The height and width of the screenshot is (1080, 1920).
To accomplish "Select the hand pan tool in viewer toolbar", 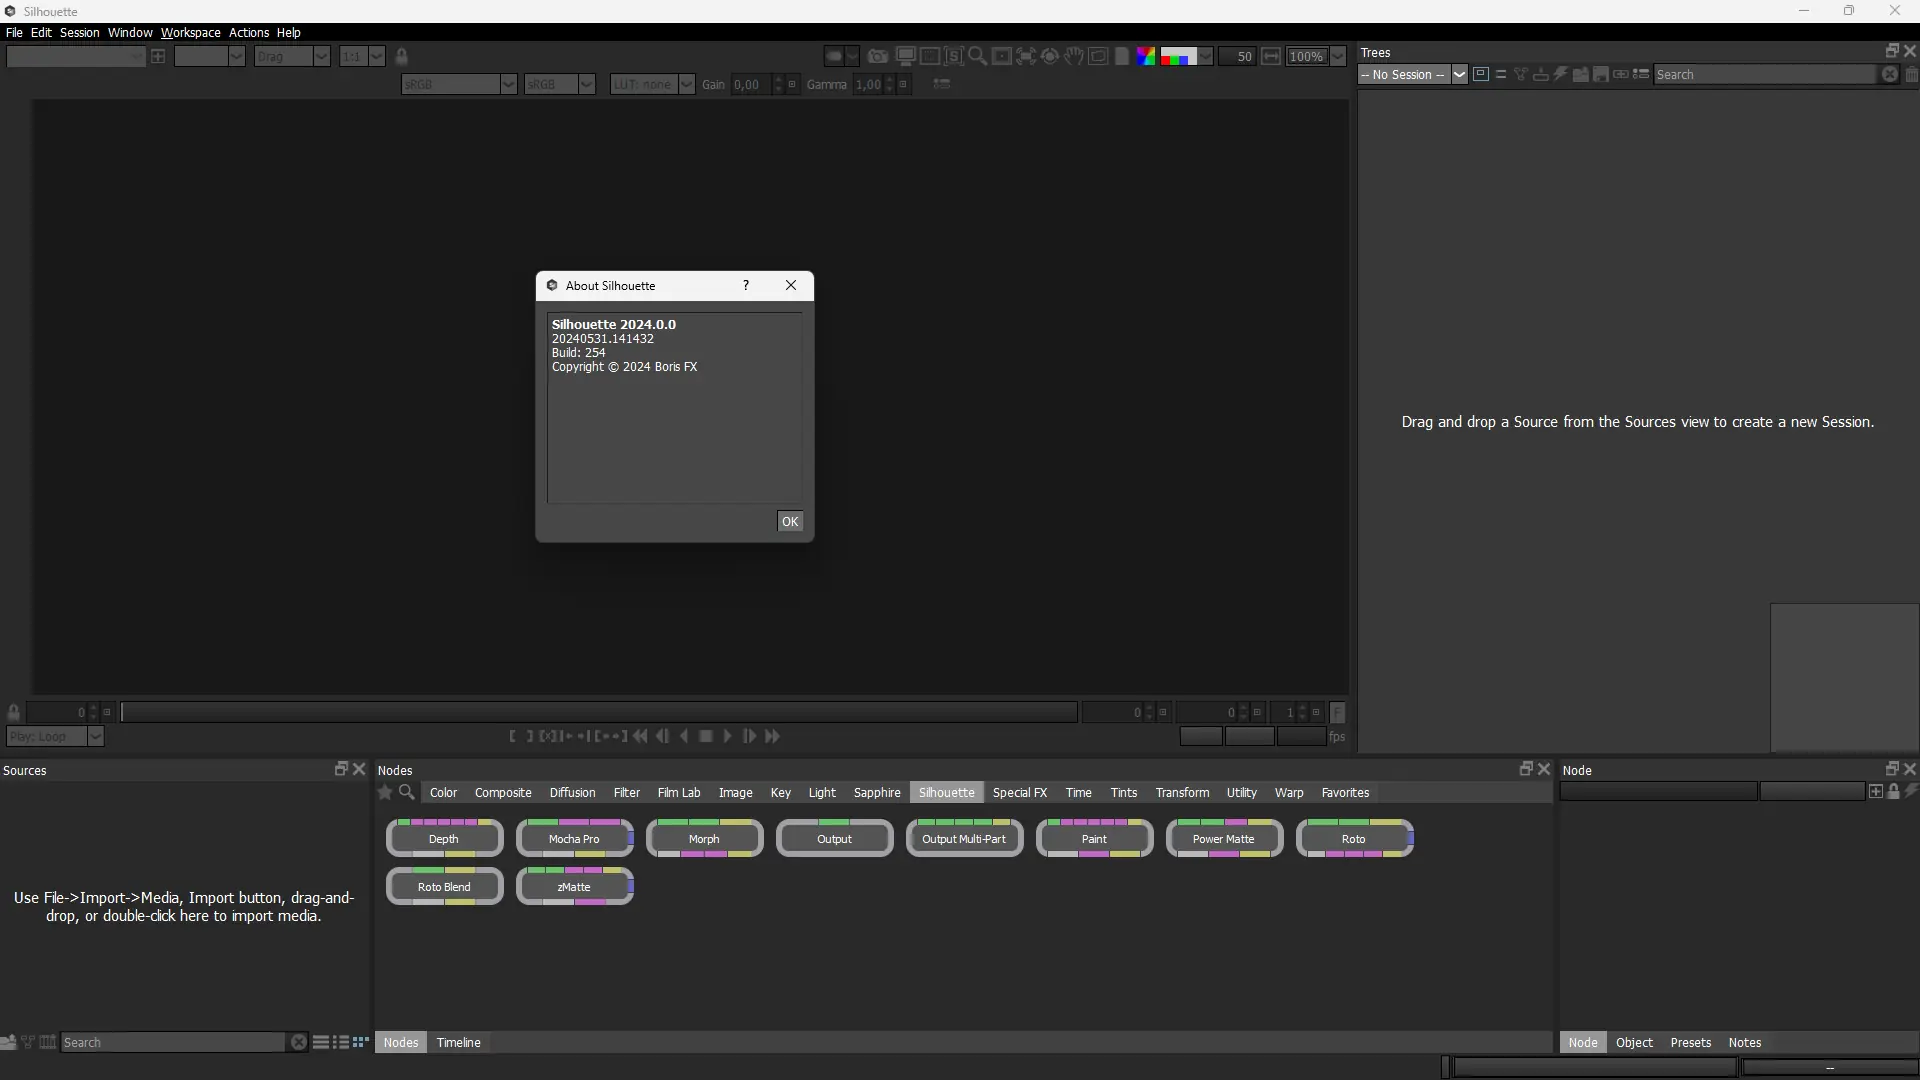I will pyautogui.click(x=1074, y=57).
